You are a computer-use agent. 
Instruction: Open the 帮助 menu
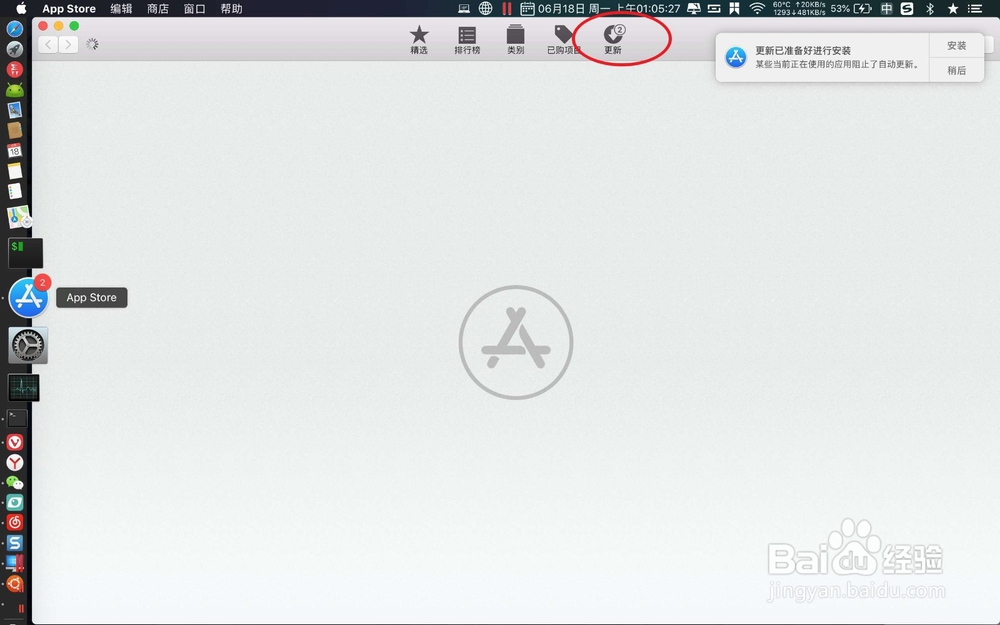[232, 8]
